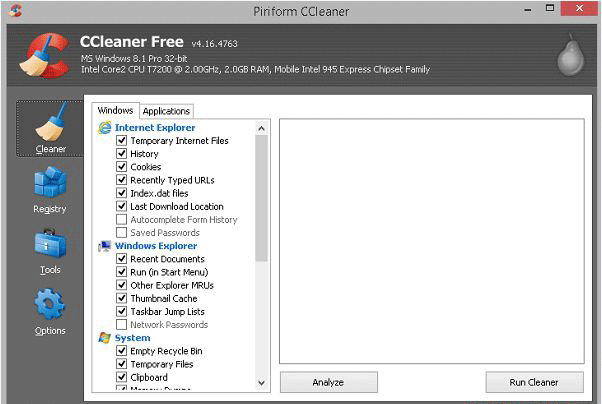Click inside the empty results pane

432,241
